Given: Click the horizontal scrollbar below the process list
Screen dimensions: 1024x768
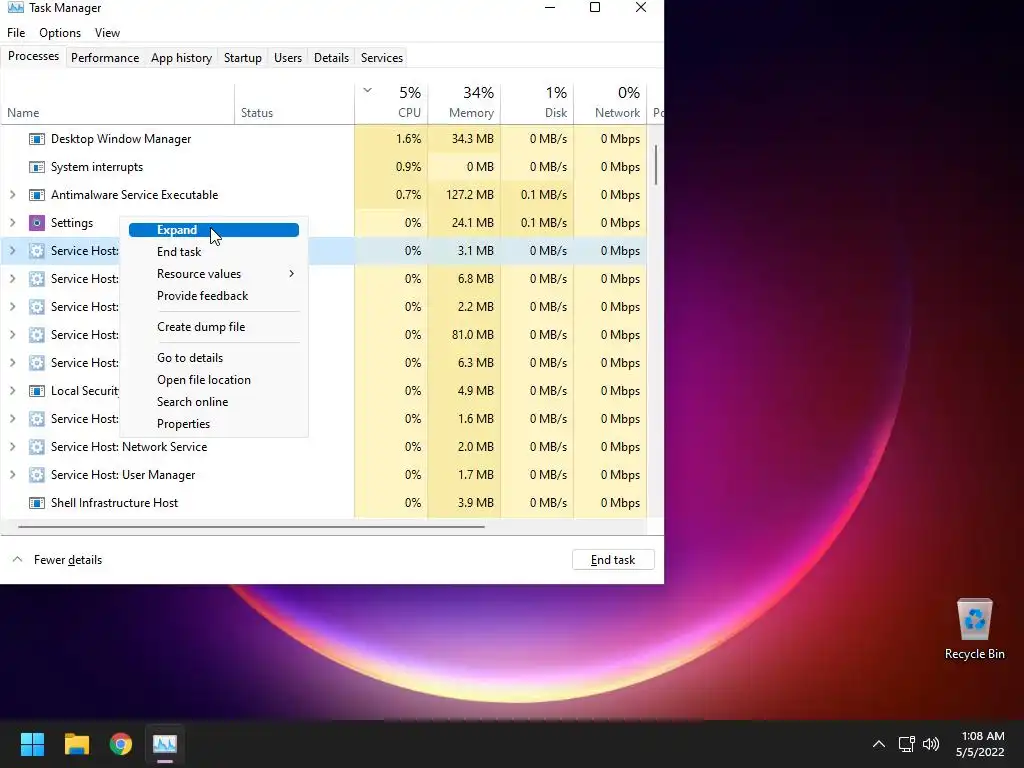Looking at the screenshot, I should coord(251,526).
